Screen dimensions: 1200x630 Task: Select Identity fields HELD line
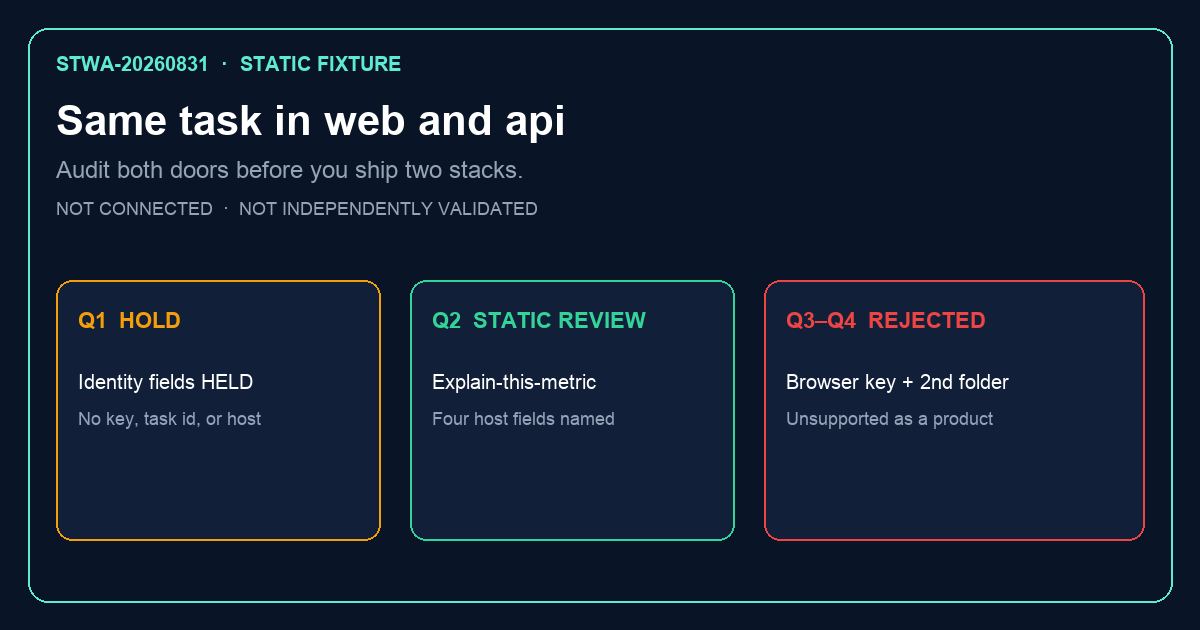165,382
